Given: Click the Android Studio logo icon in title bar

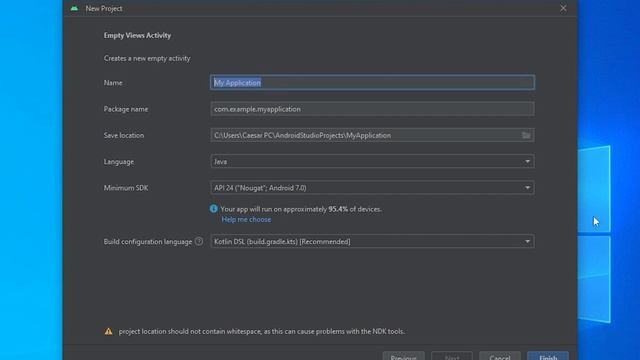Looking at the screenshot, I should (x=74, y=8).
